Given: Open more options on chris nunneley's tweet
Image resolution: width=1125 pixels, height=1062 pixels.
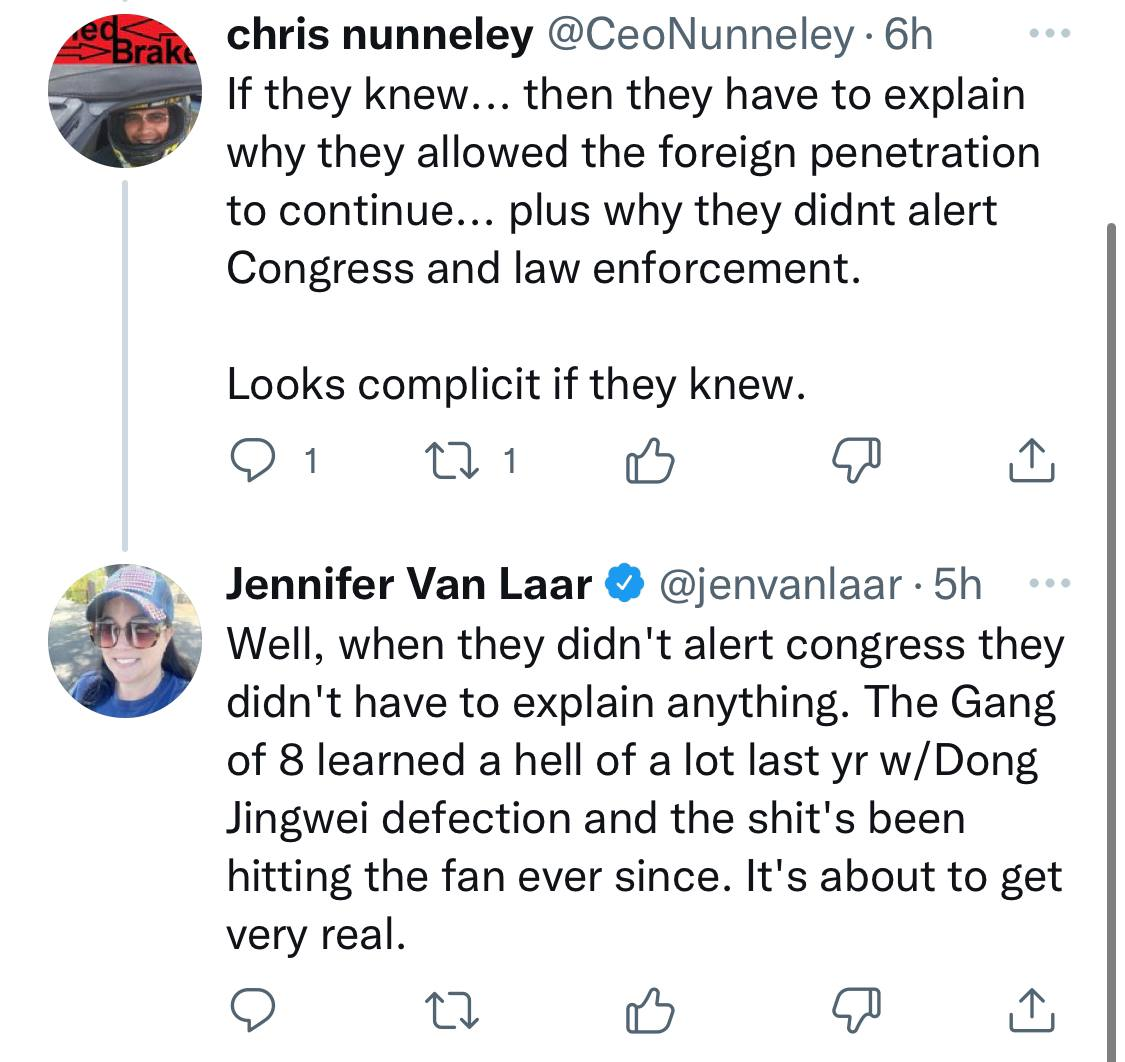Looking at the screenshot, I should point(1049,34).
